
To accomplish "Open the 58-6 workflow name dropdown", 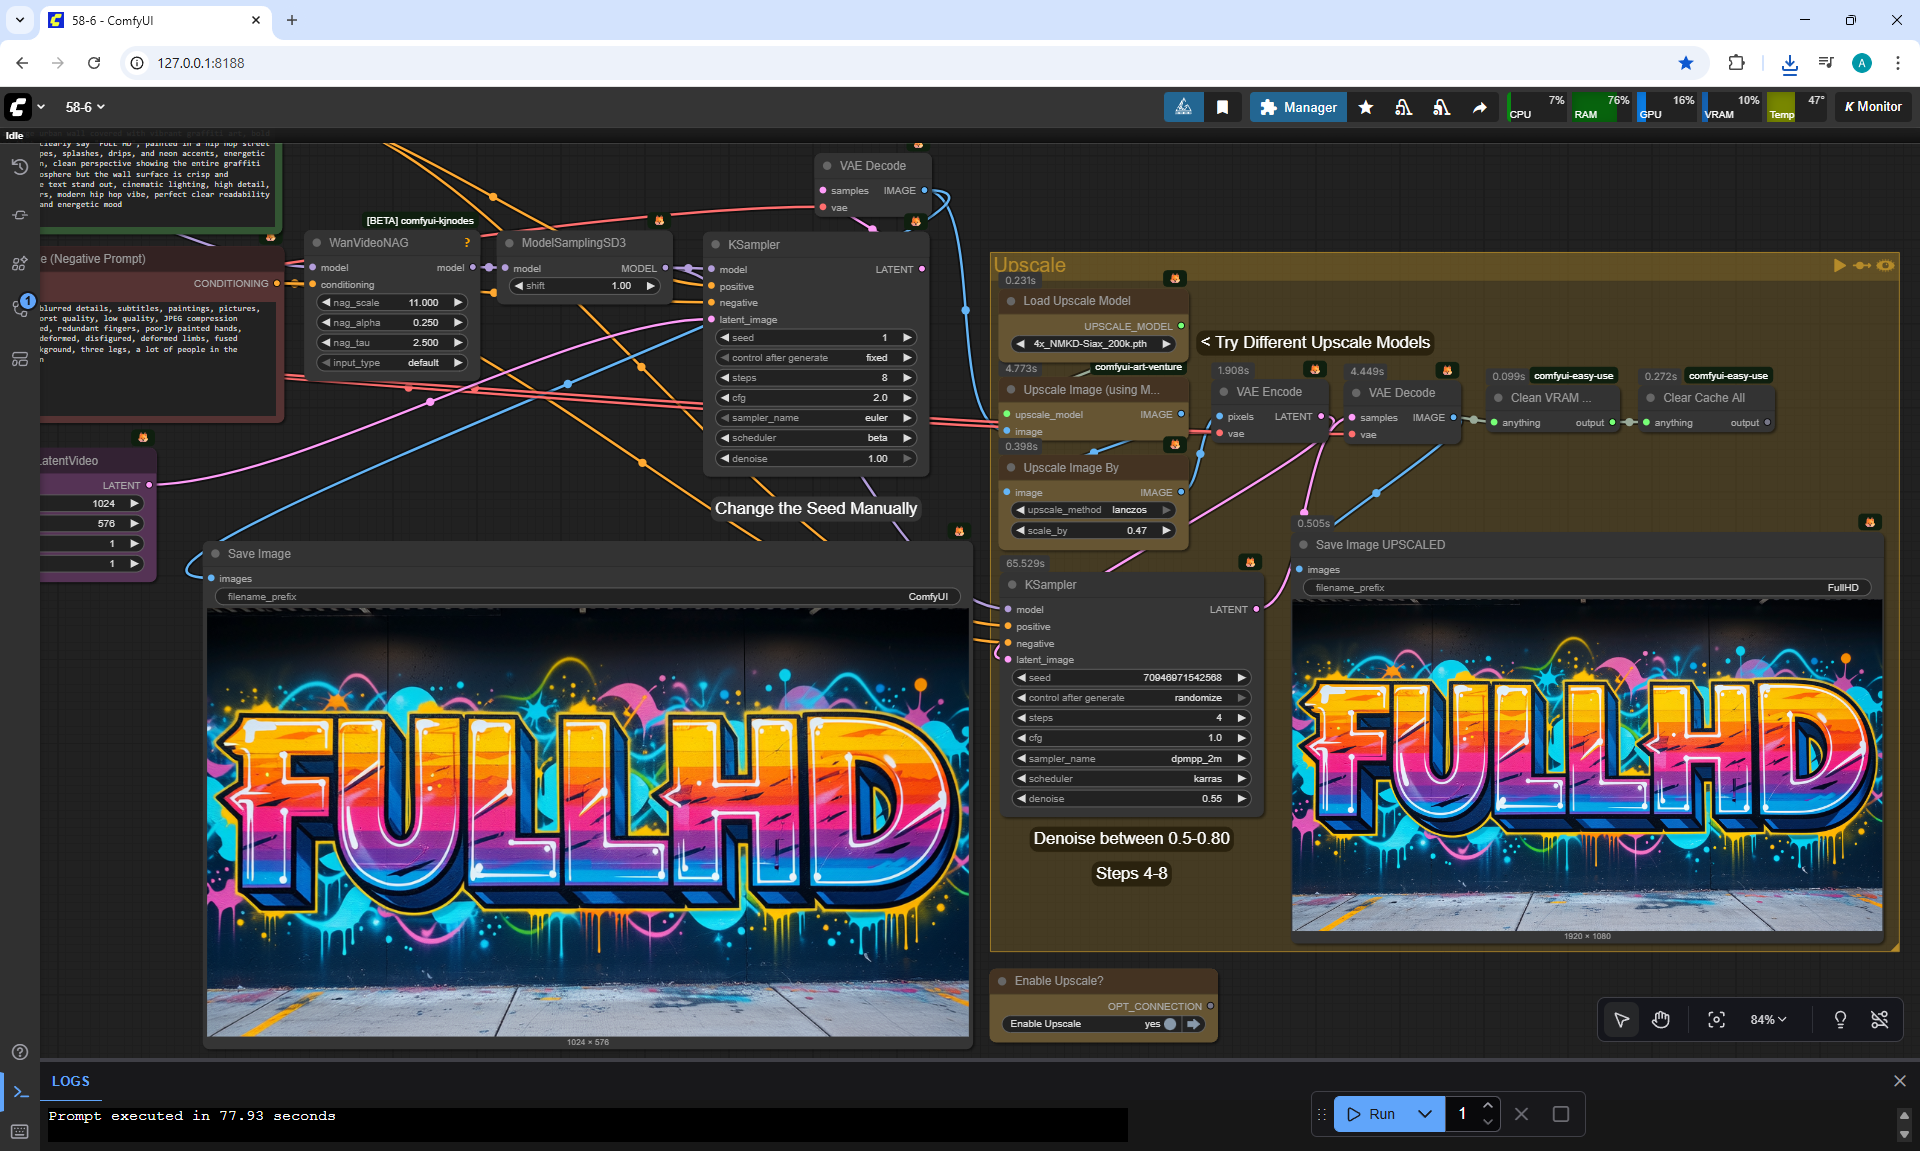I will pyautogui.click(x=85, y=107).
